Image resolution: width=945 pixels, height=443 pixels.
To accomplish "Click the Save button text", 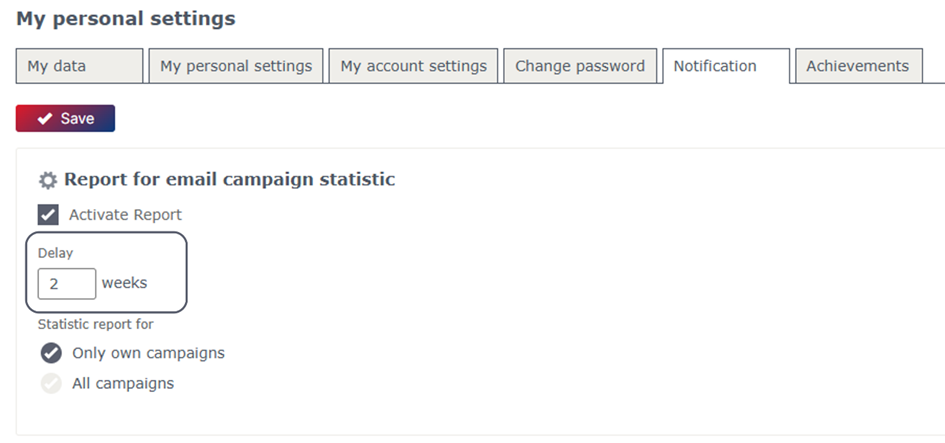I will (77, 119).
